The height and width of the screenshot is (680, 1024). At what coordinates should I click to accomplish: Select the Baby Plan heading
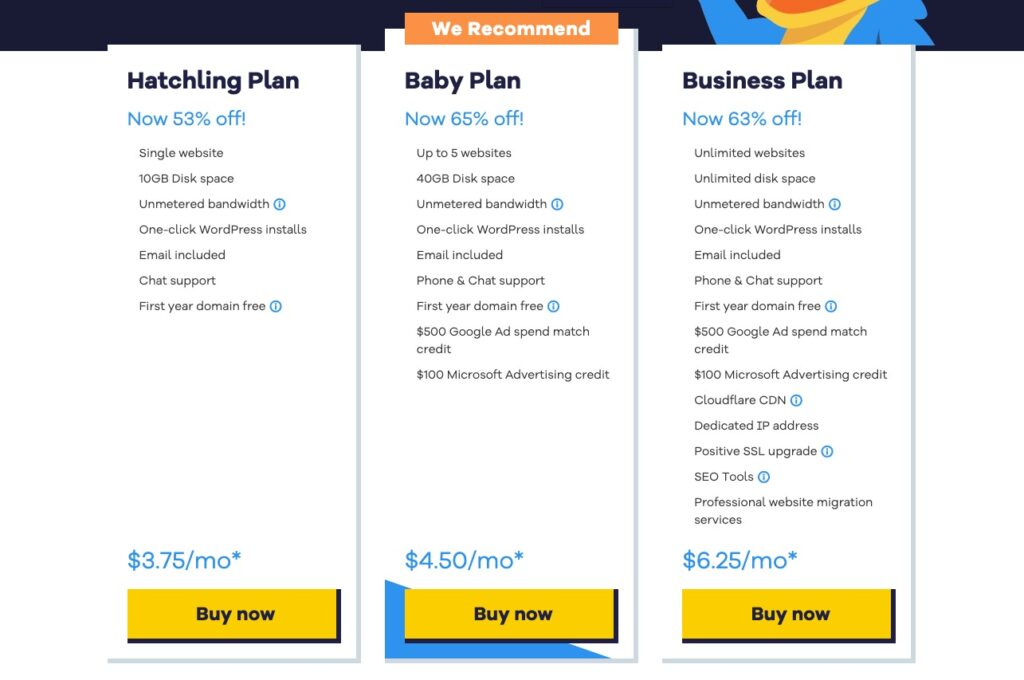(x=462, y=81)
